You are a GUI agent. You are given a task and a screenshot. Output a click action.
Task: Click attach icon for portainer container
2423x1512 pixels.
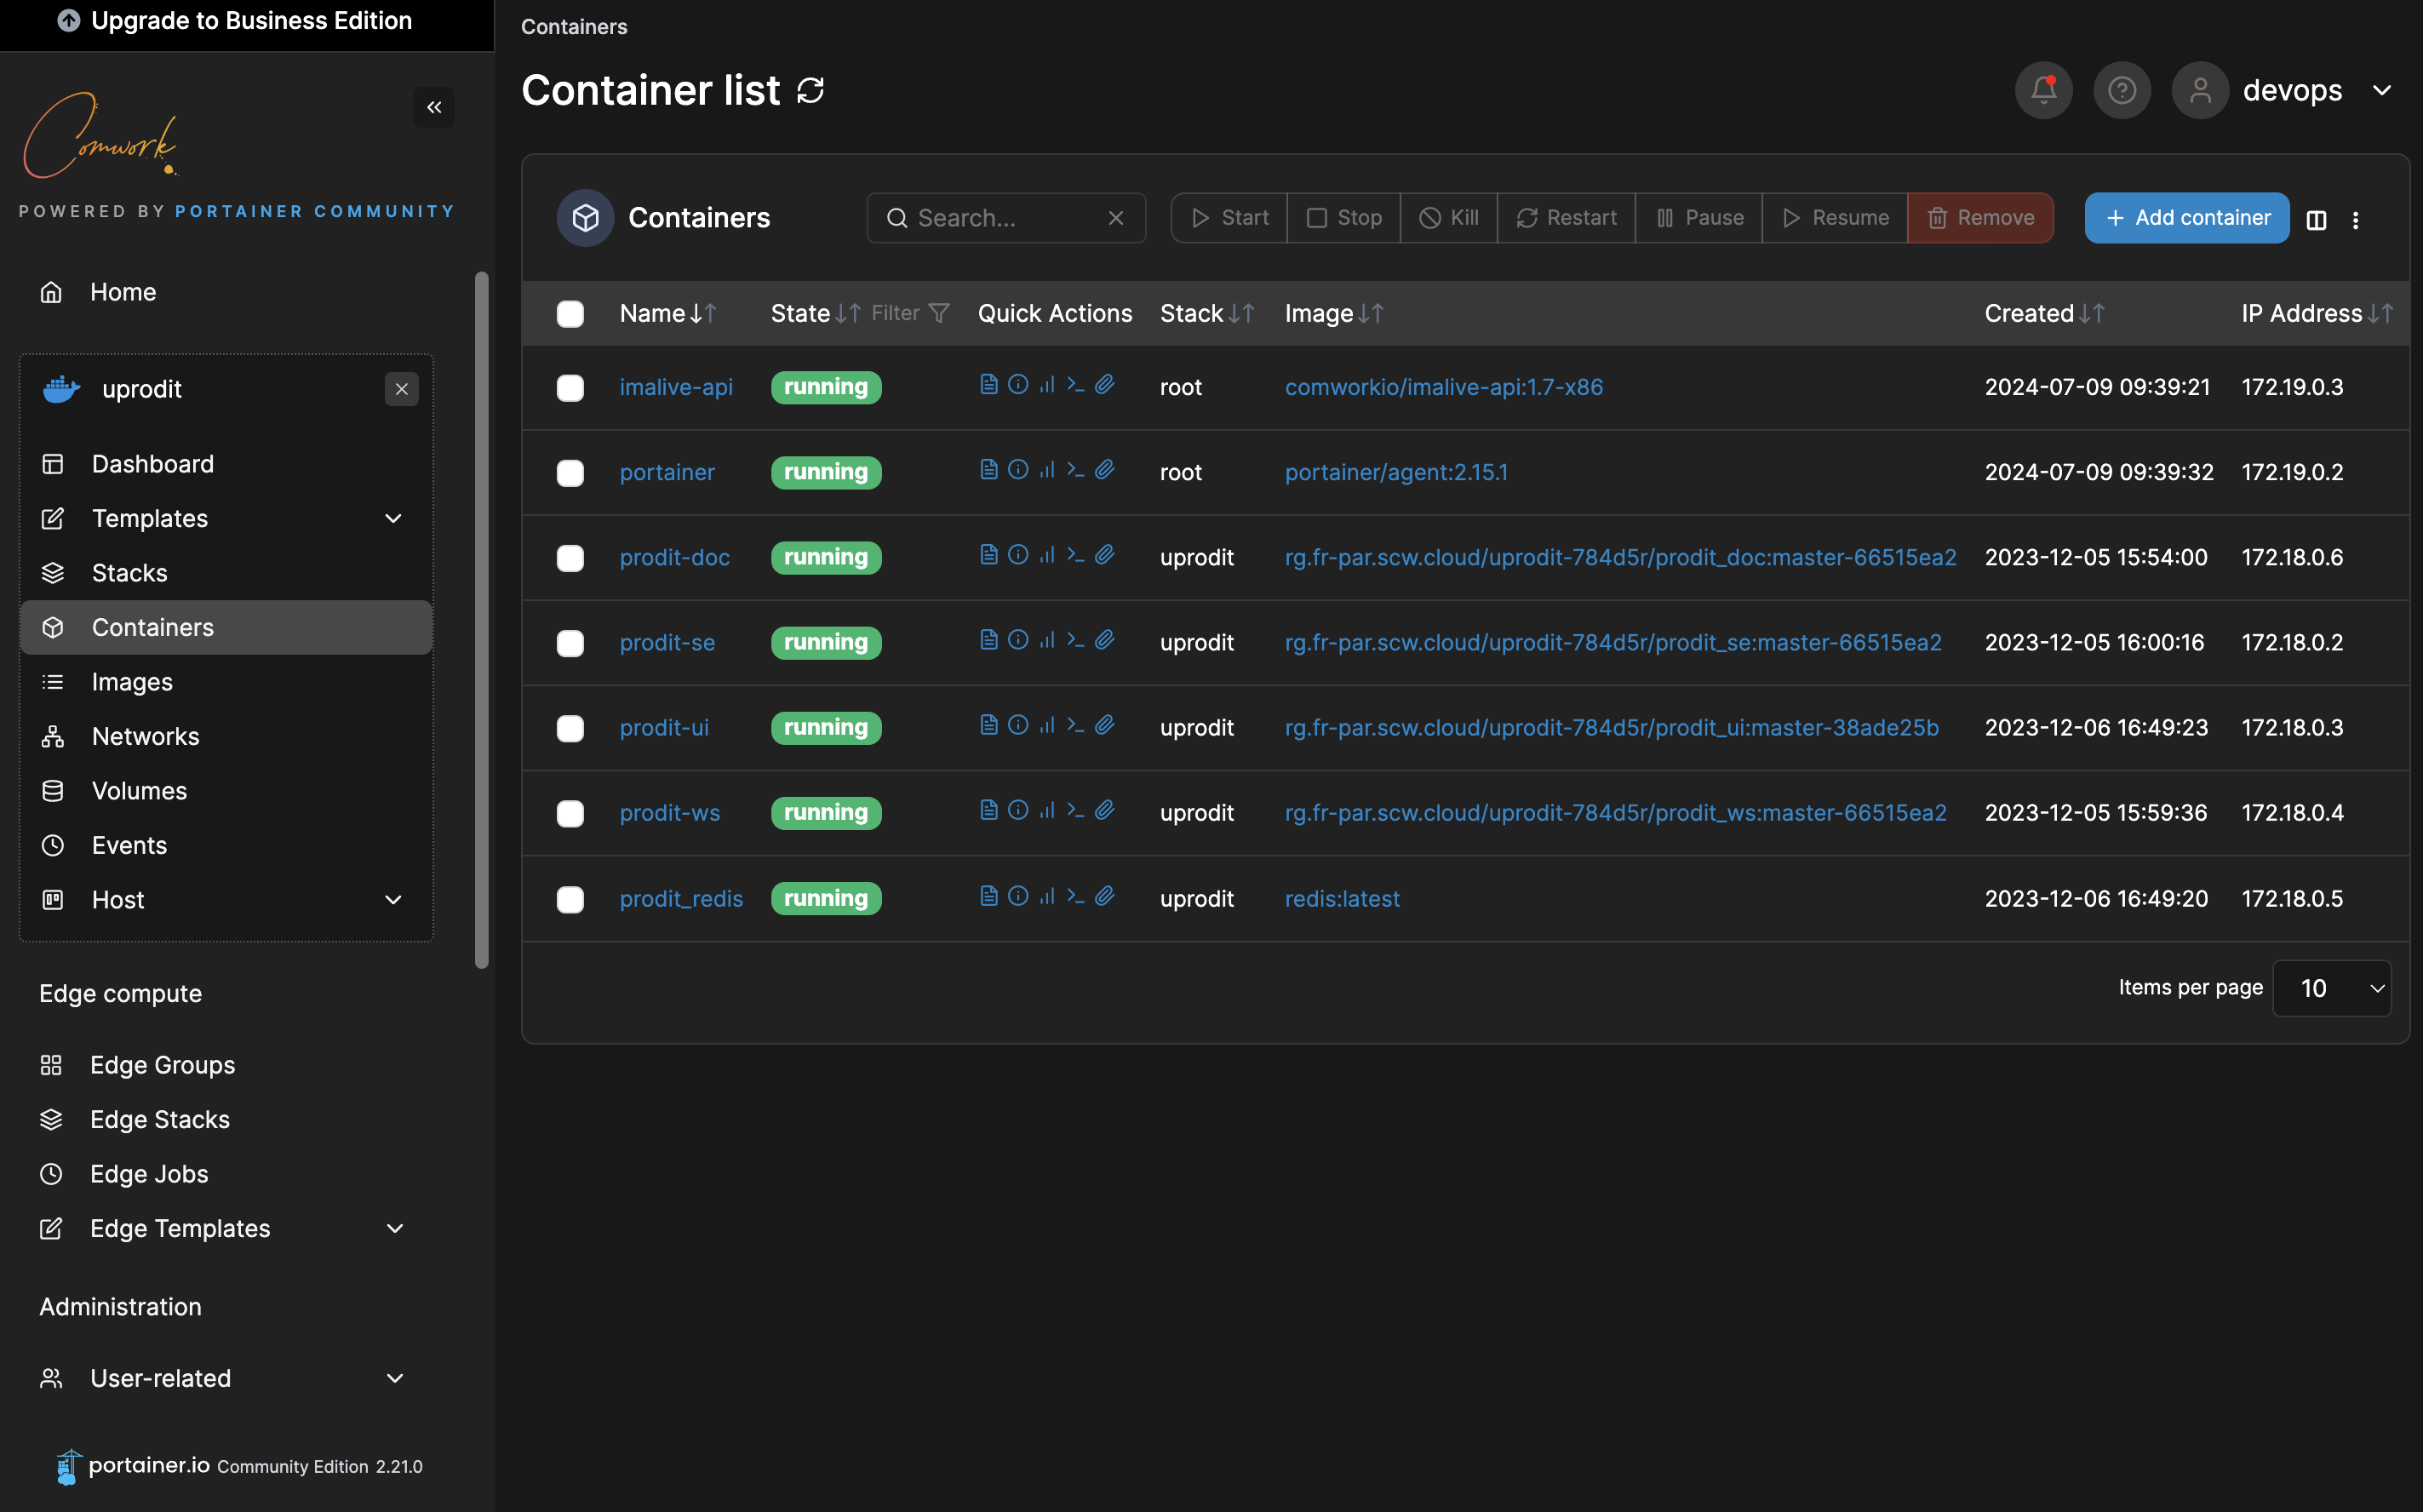(x=1105, y=470)
